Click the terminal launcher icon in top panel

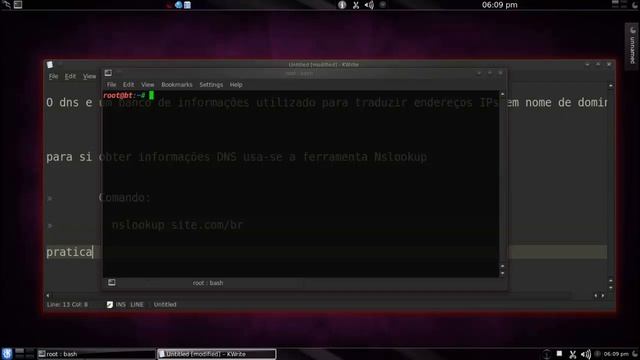pyautogui.click(x=18, y=4)
